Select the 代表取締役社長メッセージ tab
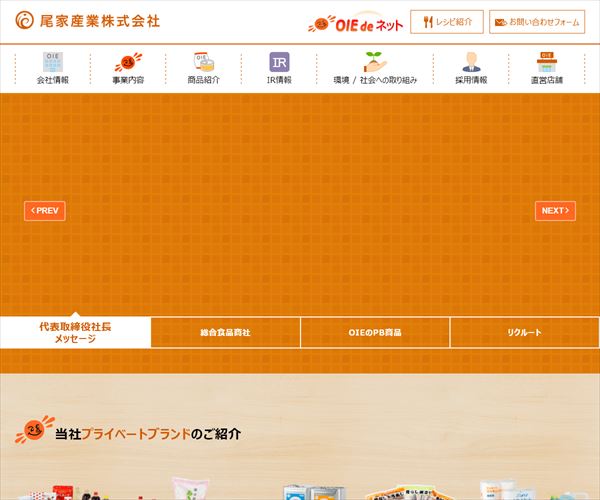Screen dimensions: 600x500 pyautogui.click(x=75, y=332)
